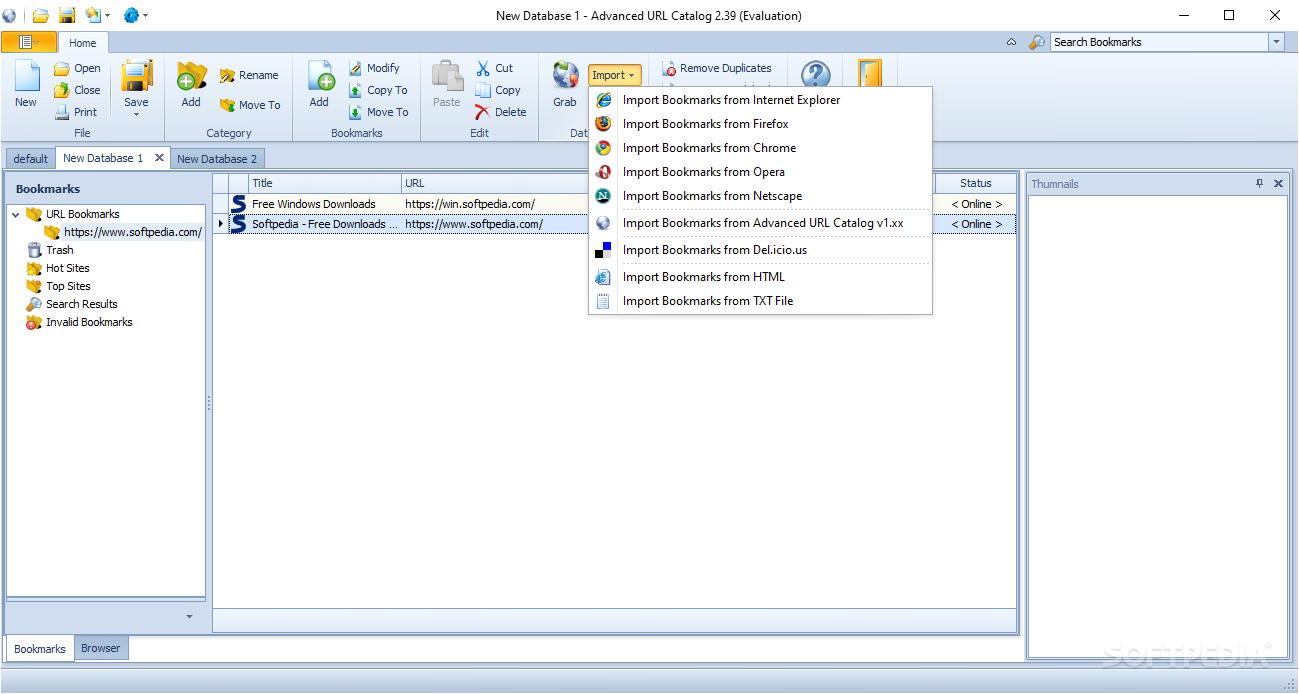The image size is (1299, 694).
Task: Select Import Bookmarks from Firefox
Action: click(x=760, y=124)
